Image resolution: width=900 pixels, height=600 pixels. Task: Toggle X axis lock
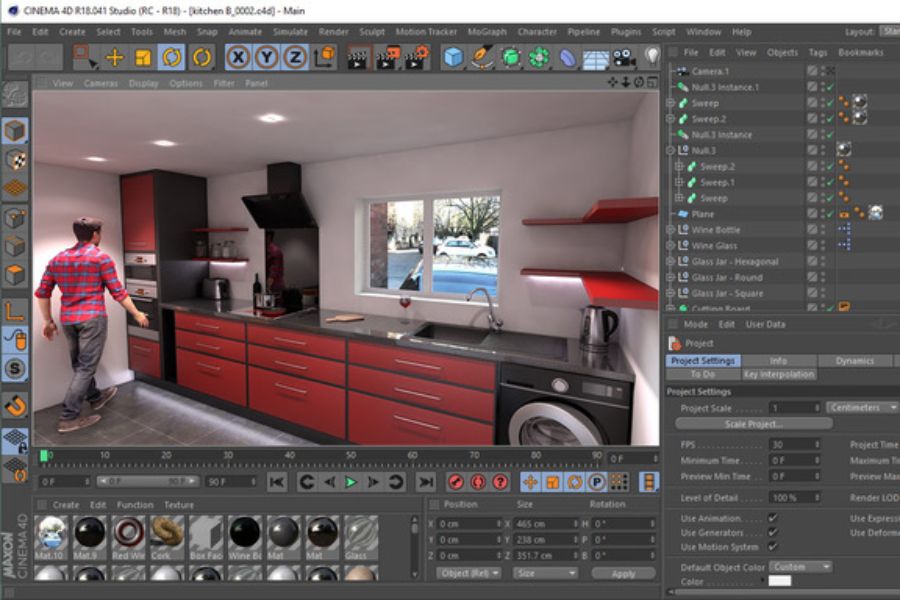[238, 57]
